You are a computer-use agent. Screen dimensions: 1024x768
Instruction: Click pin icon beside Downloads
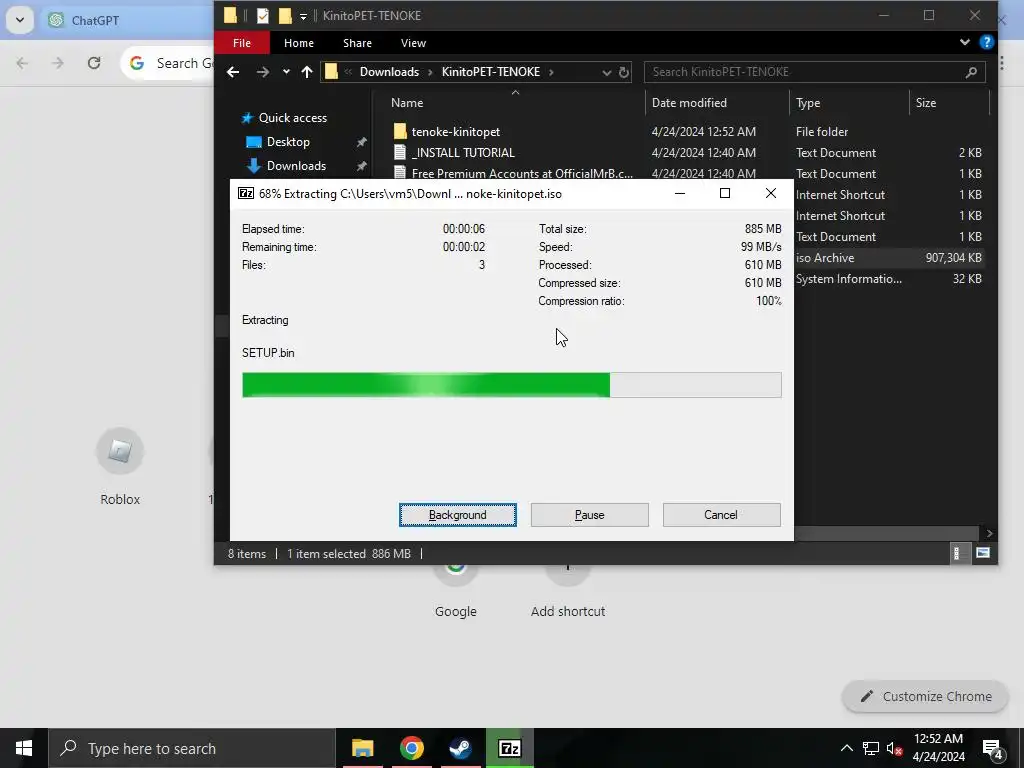tap(361, 166)
